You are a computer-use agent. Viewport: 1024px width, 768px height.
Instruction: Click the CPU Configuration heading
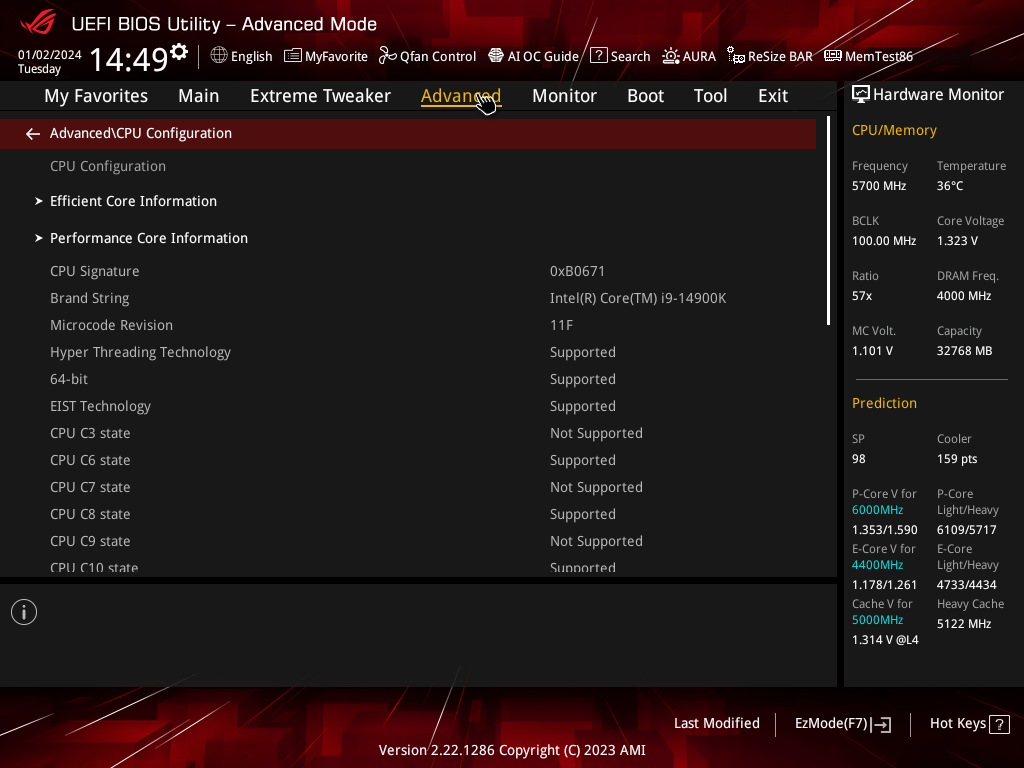108,166
